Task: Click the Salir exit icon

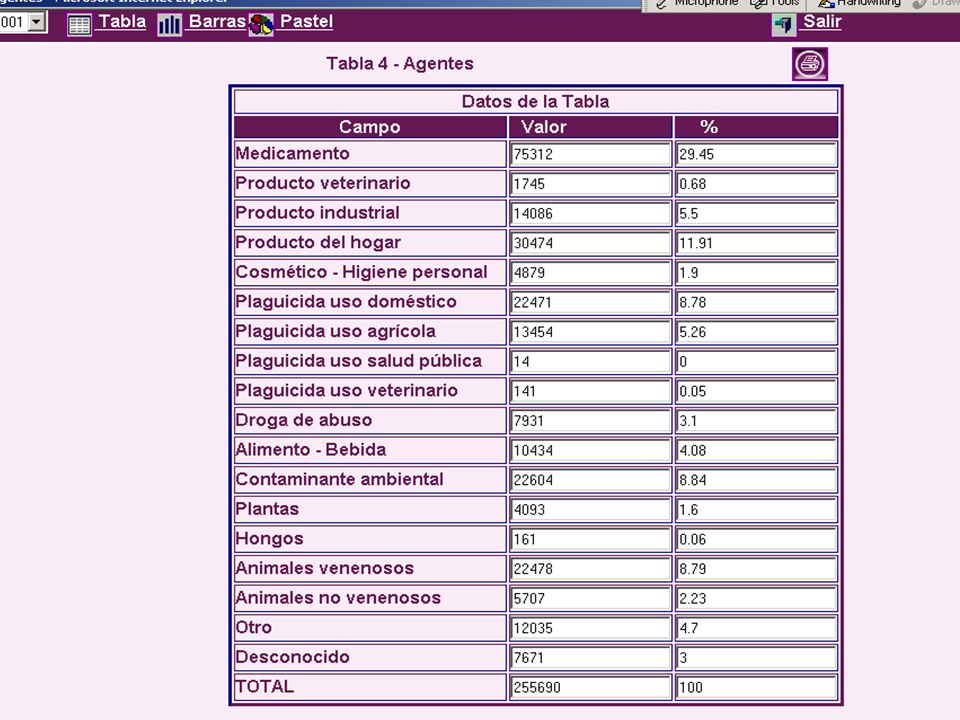Action: click(784, 25)
